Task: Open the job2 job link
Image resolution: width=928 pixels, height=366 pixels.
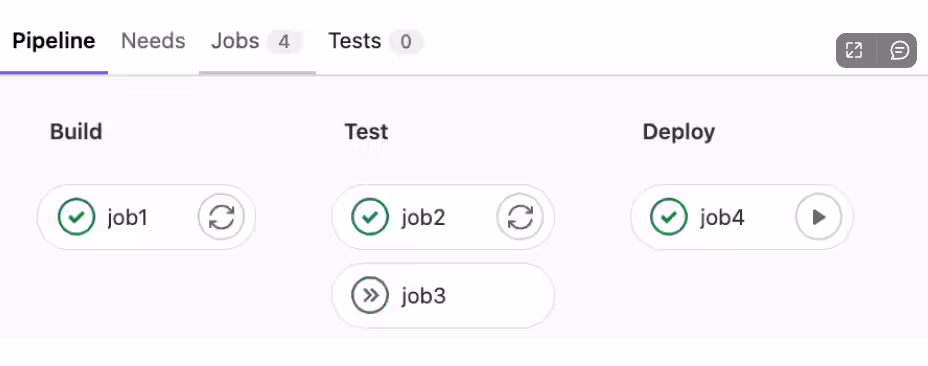Action: pos(423,218)
